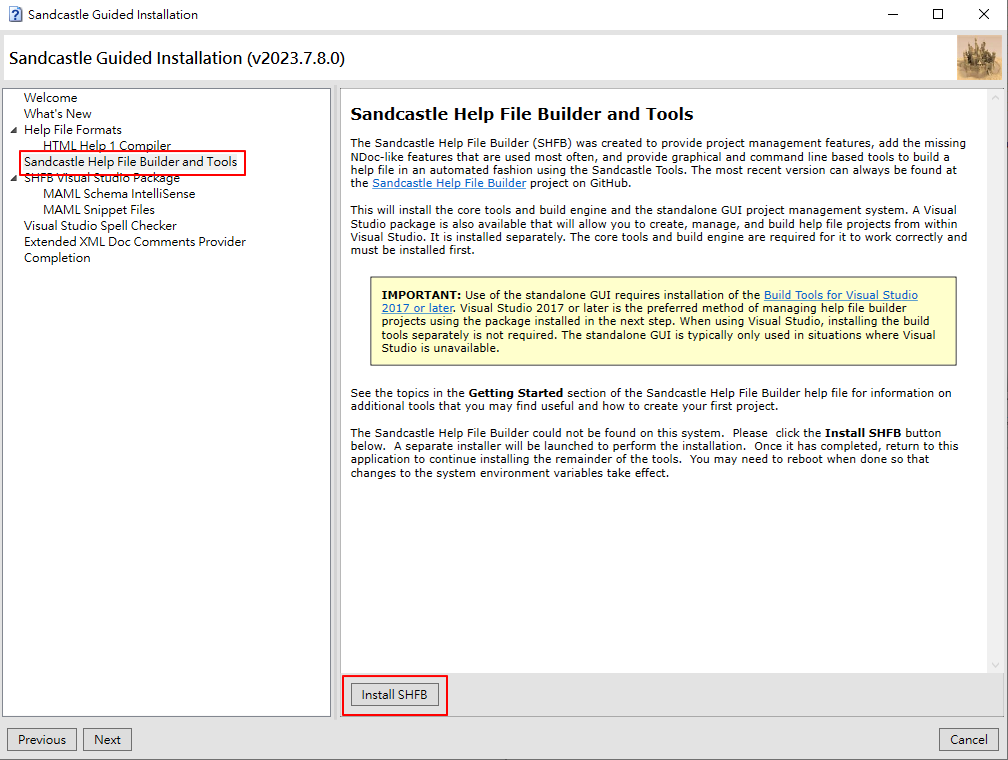Open the What's New page
Viewport: 1008px width, 760px height.
coord(58,114)
